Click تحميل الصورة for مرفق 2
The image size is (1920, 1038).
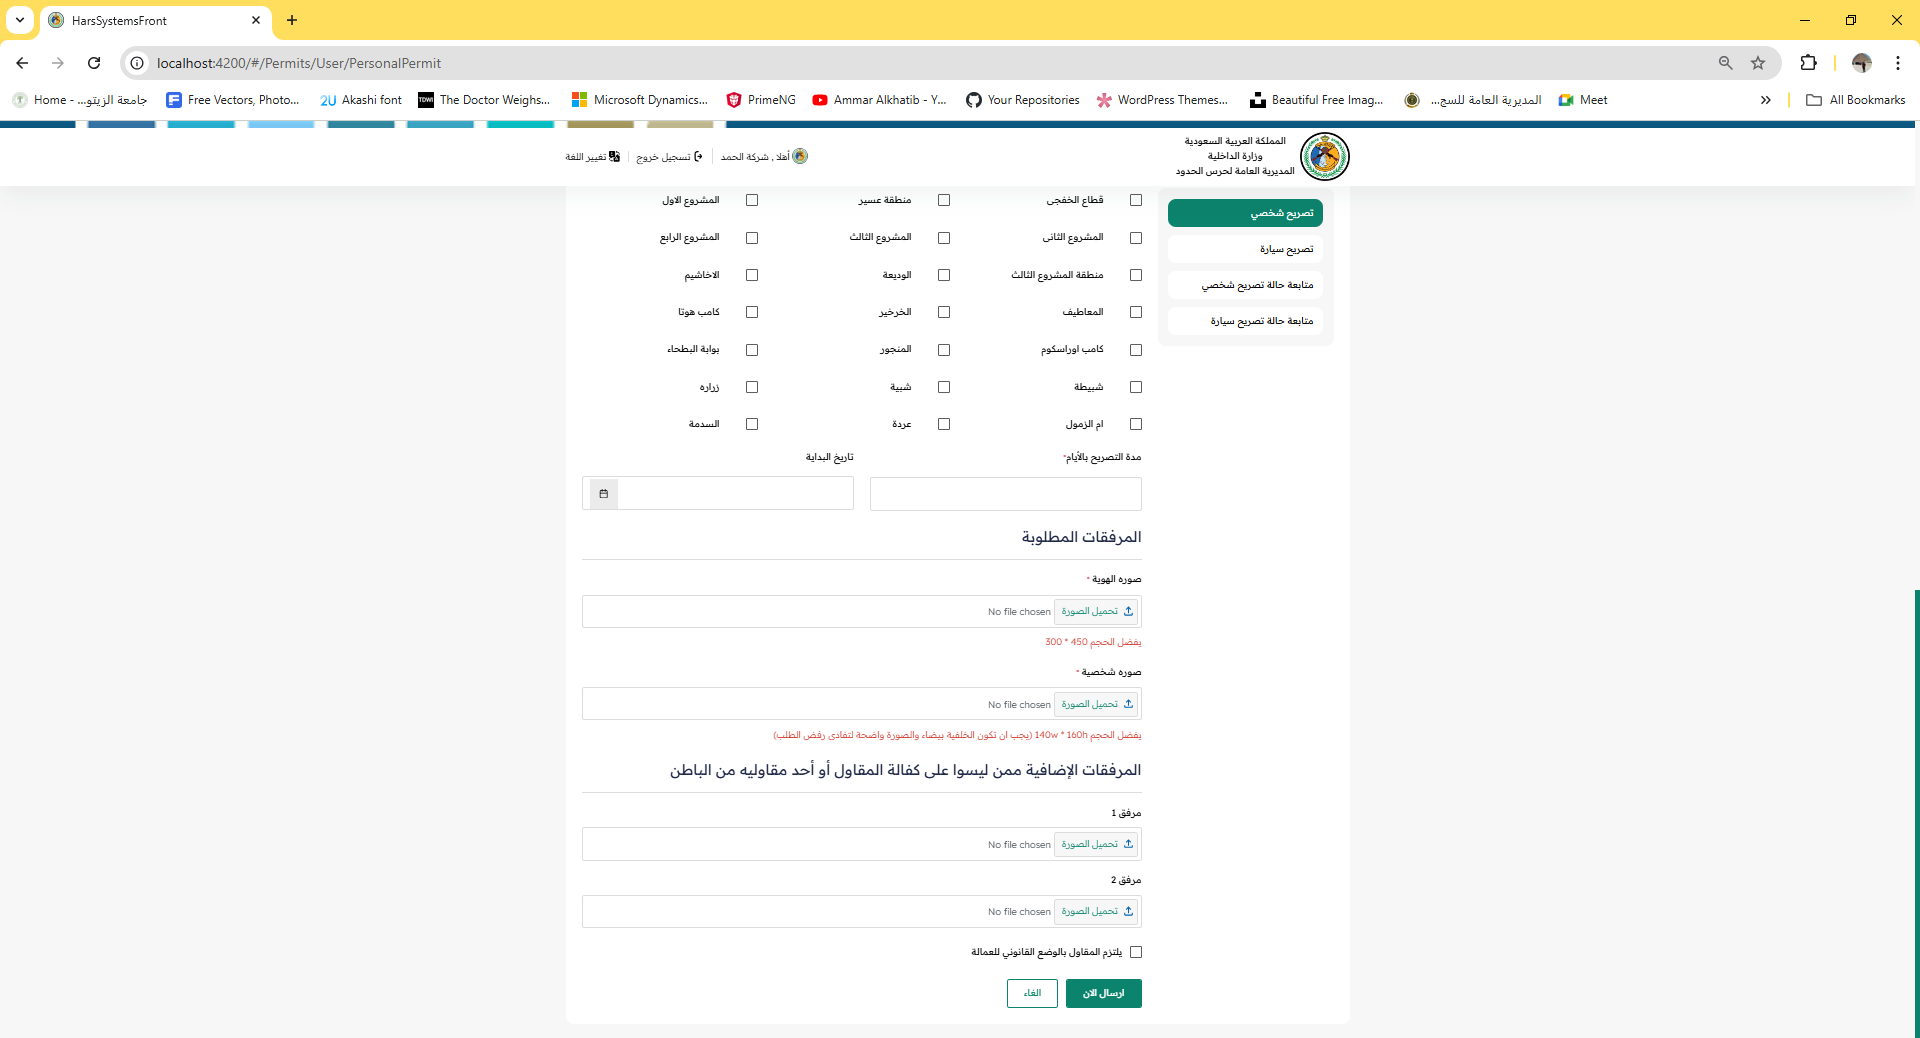(x=1097, y=911)
